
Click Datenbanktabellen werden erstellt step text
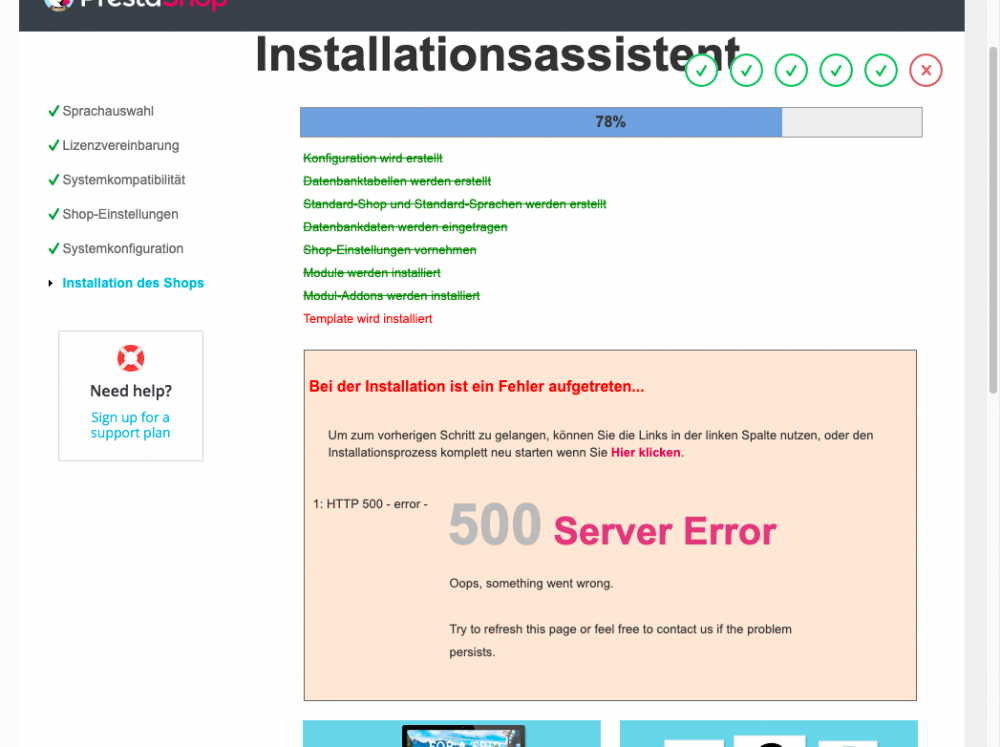[397, 181]
